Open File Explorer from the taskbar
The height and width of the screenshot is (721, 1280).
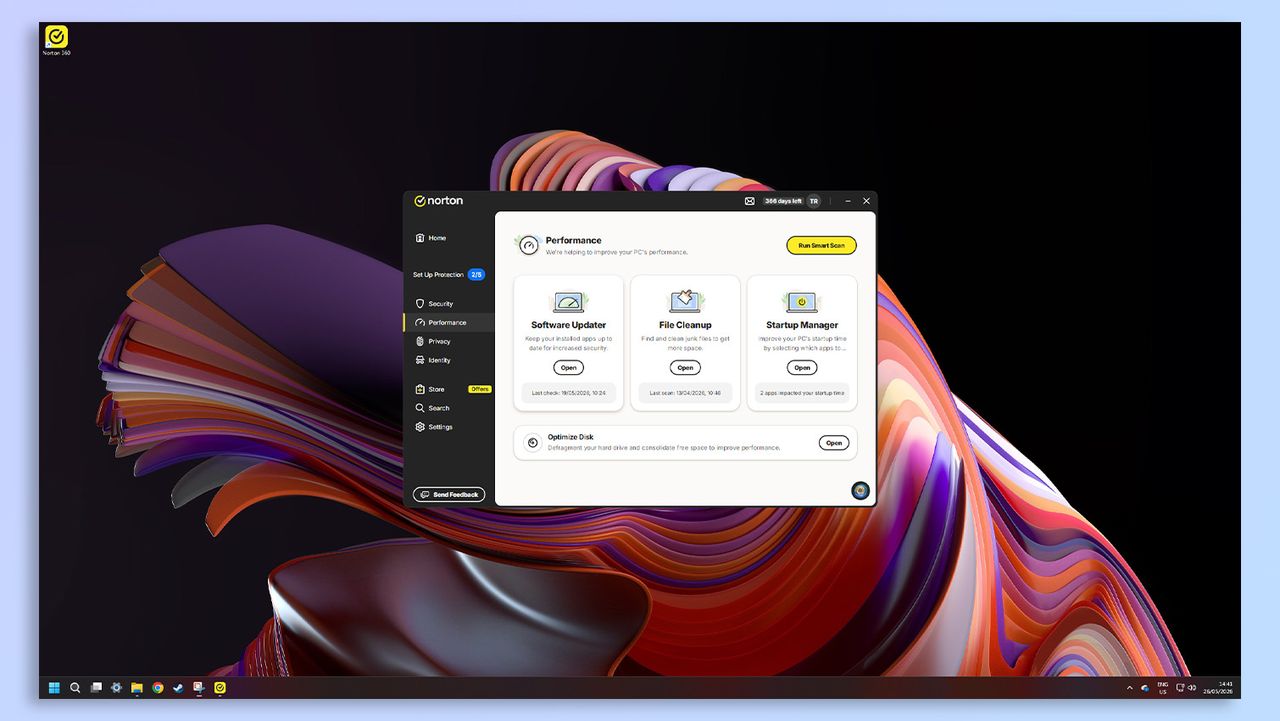coord(137,687)
